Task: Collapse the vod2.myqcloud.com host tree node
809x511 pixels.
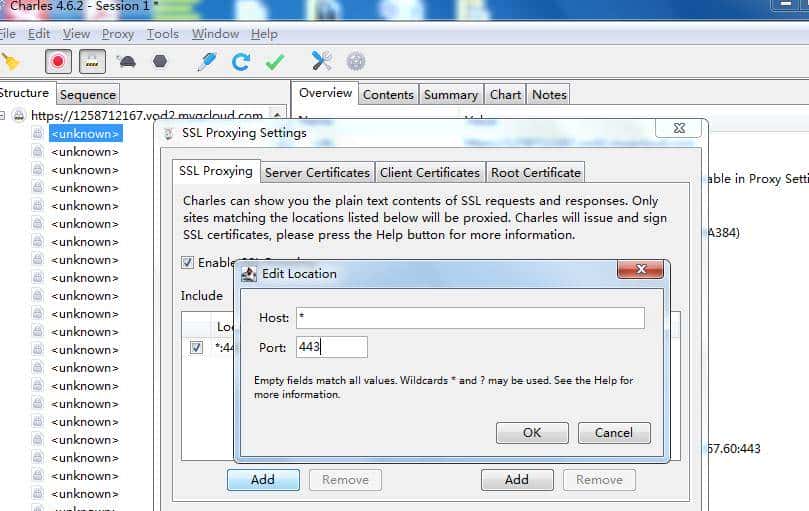Action: pyautogui.click(x=4, y=116)
